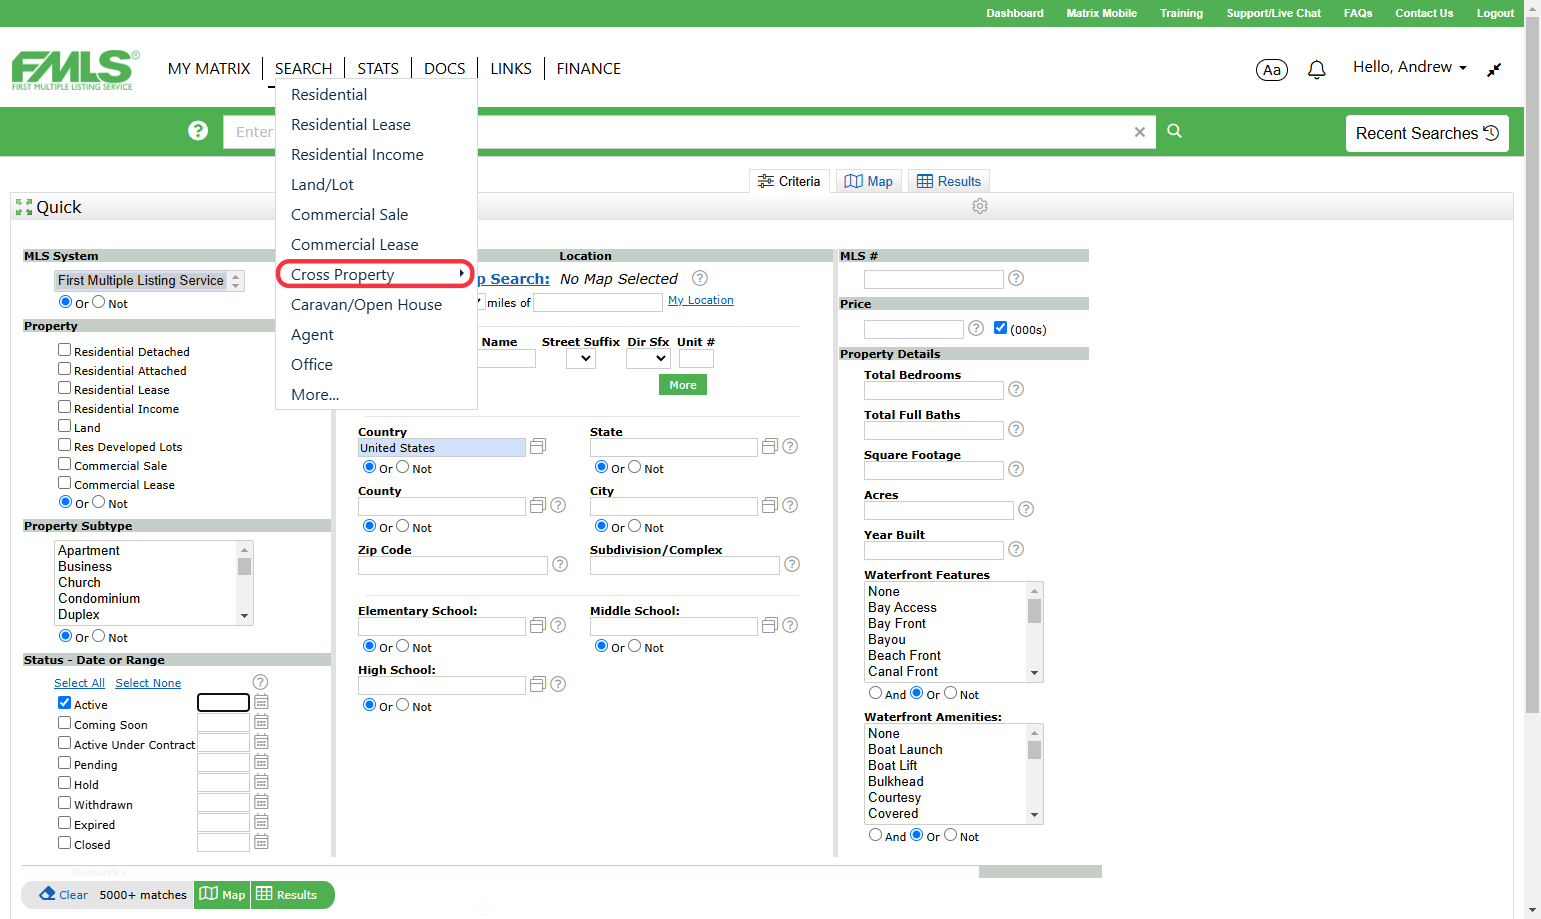Click the Select All status link
1541x919 pixels.
pos(79,683)
